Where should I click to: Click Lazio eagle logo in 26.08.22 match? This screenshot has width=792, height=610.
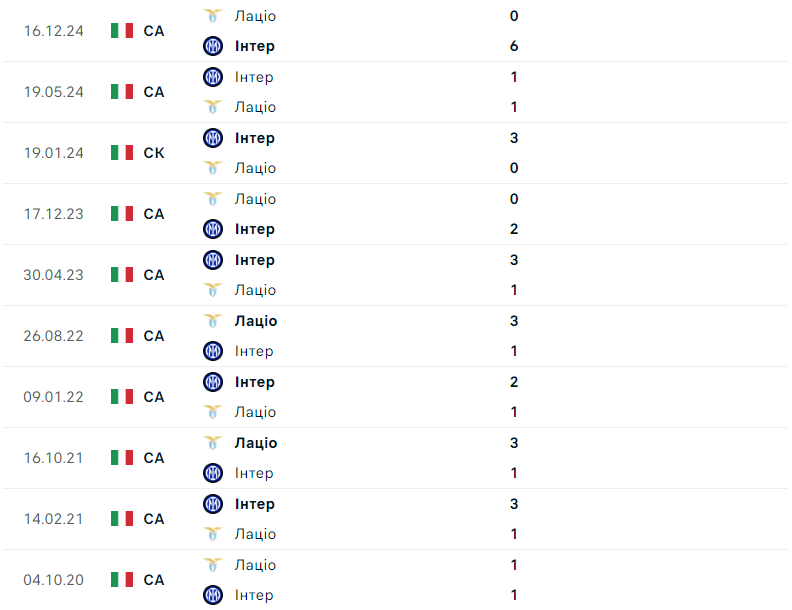[212, 321]
